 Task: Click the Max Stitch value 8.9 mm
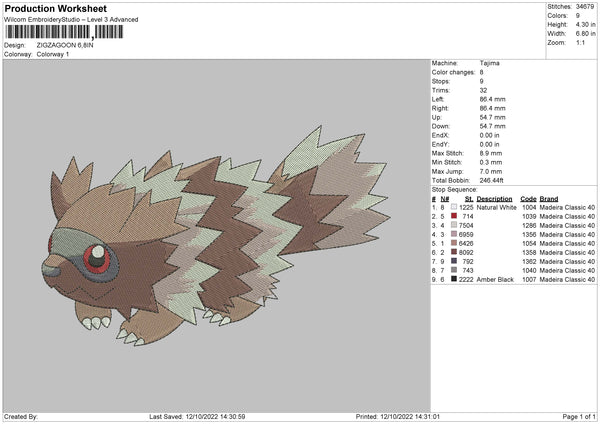tap(491, 153)
